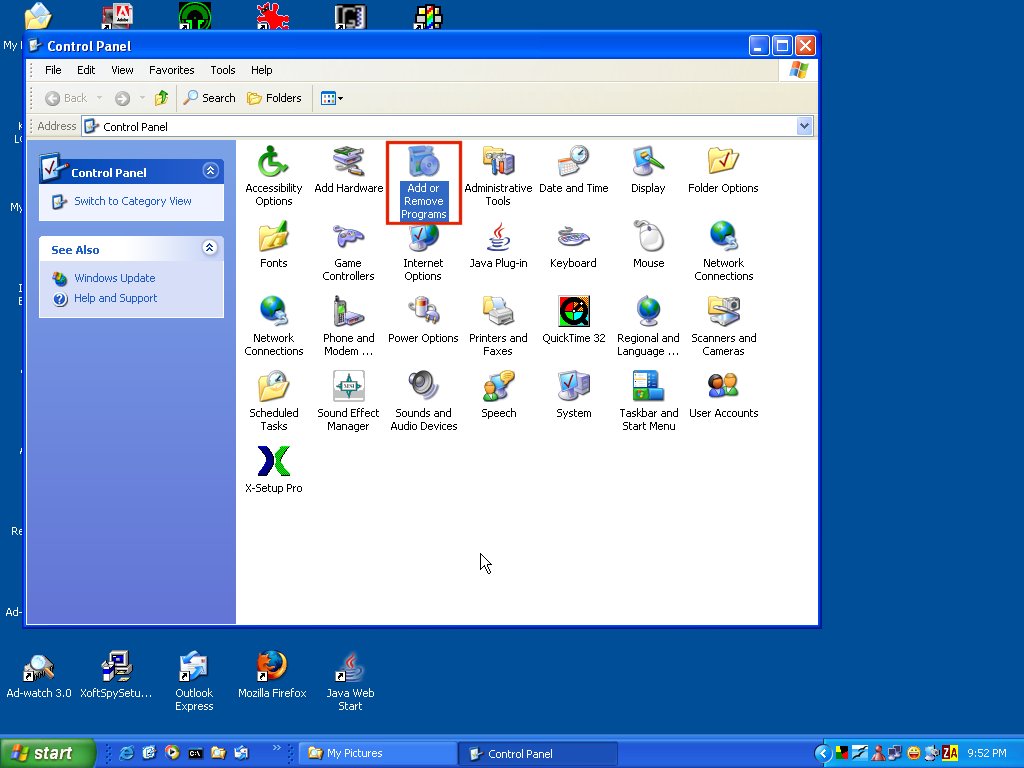Open the Address bar dropdown arrow
The width and height of the screenshot is (1024, 768).
pos(805,126)
